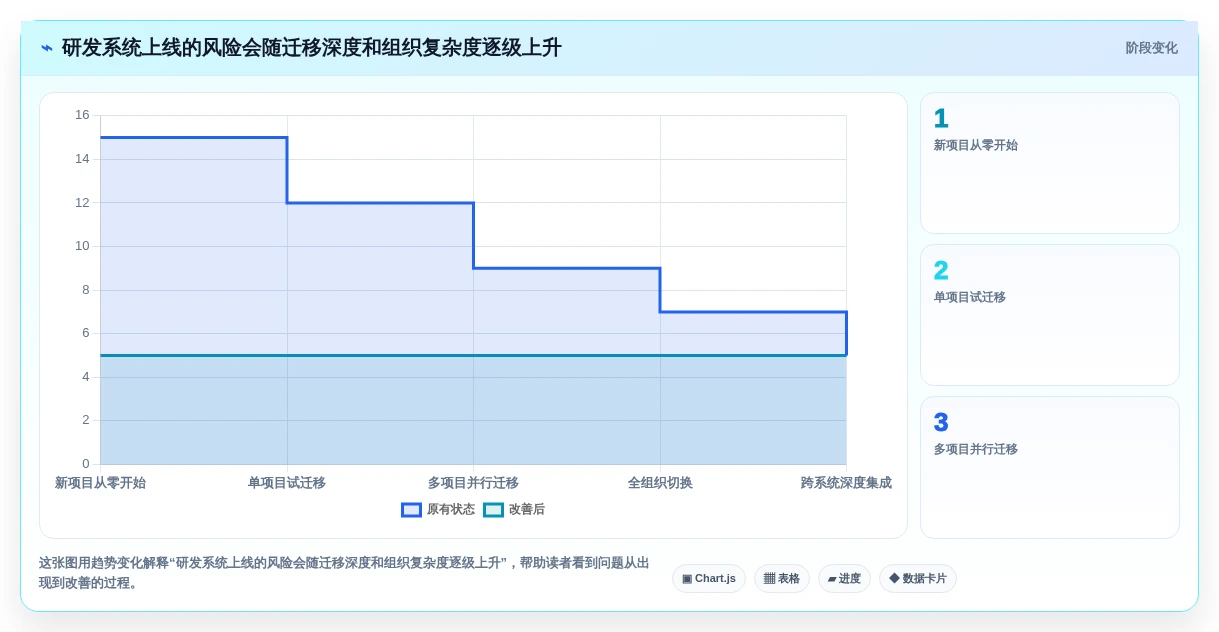Click y-axis value 4

pos(86,377)
